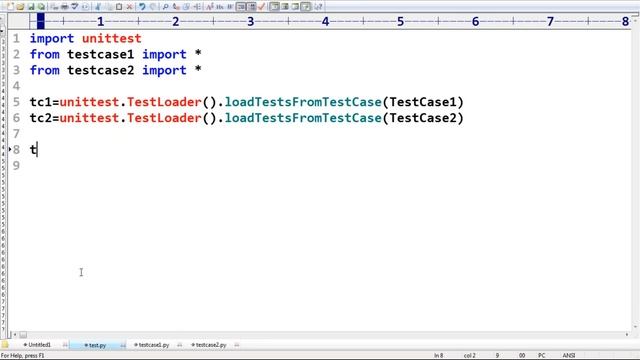
Task: Click the Print icon in toolbar
Action: click(x=64, y=7)
